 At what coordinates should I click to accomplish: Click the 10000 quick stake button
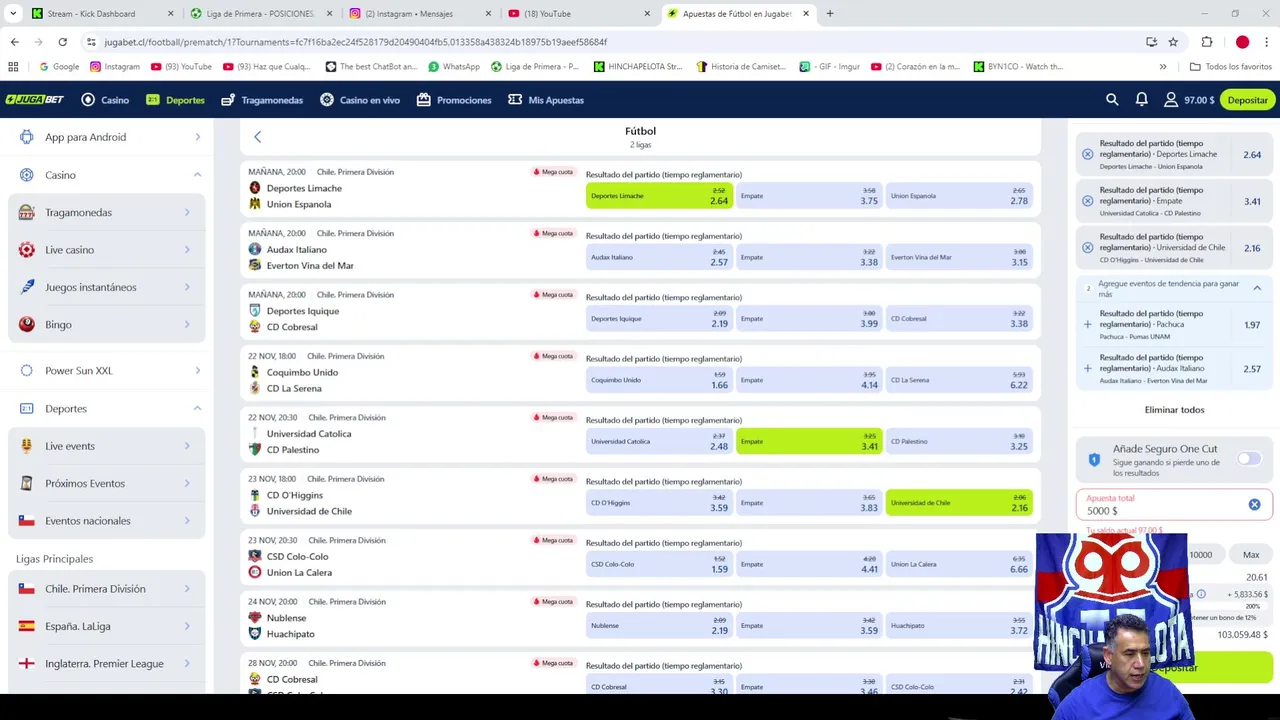1201,555
